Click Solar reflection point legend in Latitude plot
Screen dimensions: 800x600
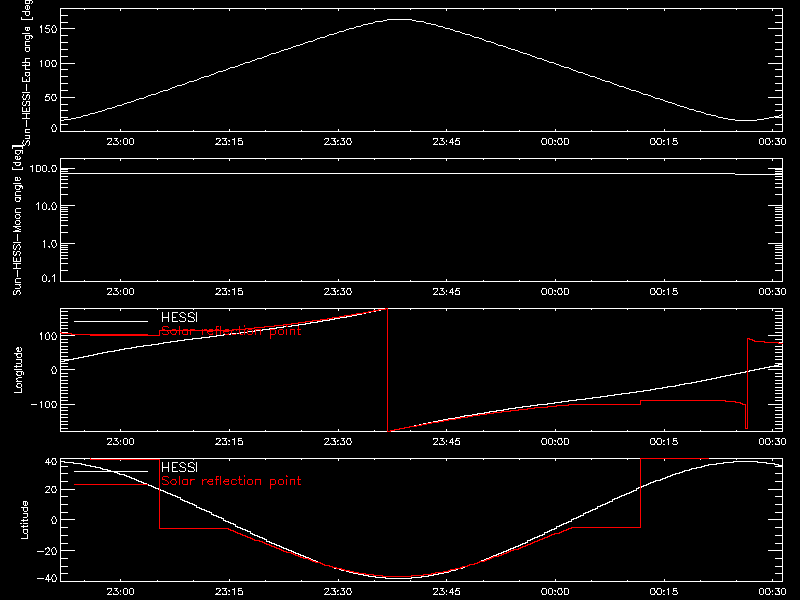click(x=231, y=481)
